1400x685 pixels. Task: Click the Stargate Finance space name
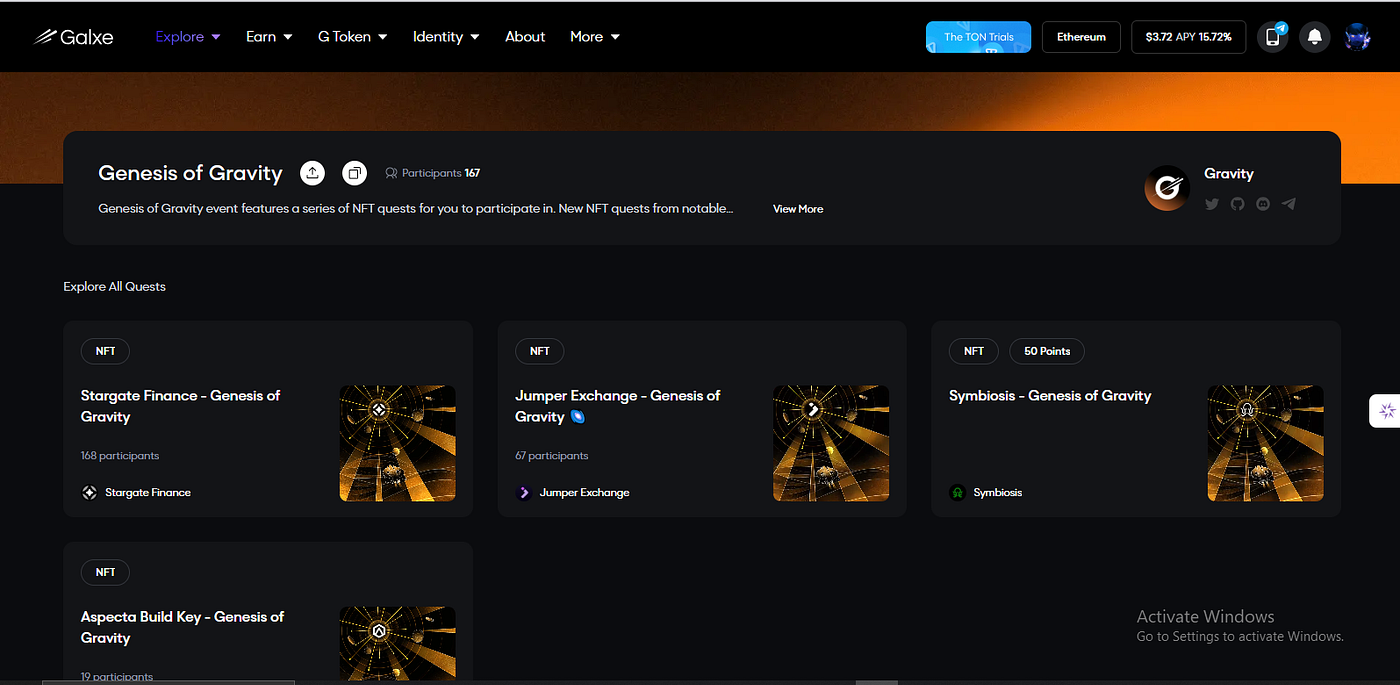[x=148, y=492]
